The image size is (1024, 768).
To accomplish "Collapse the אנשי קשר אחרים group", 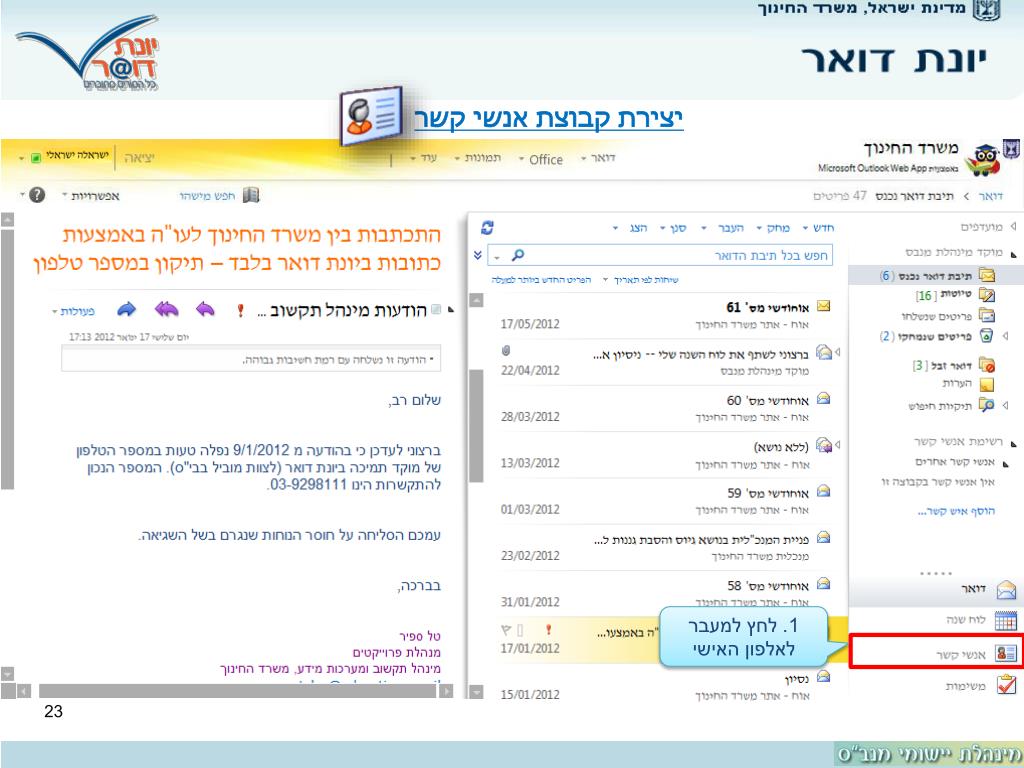I will click(1006, 464).
